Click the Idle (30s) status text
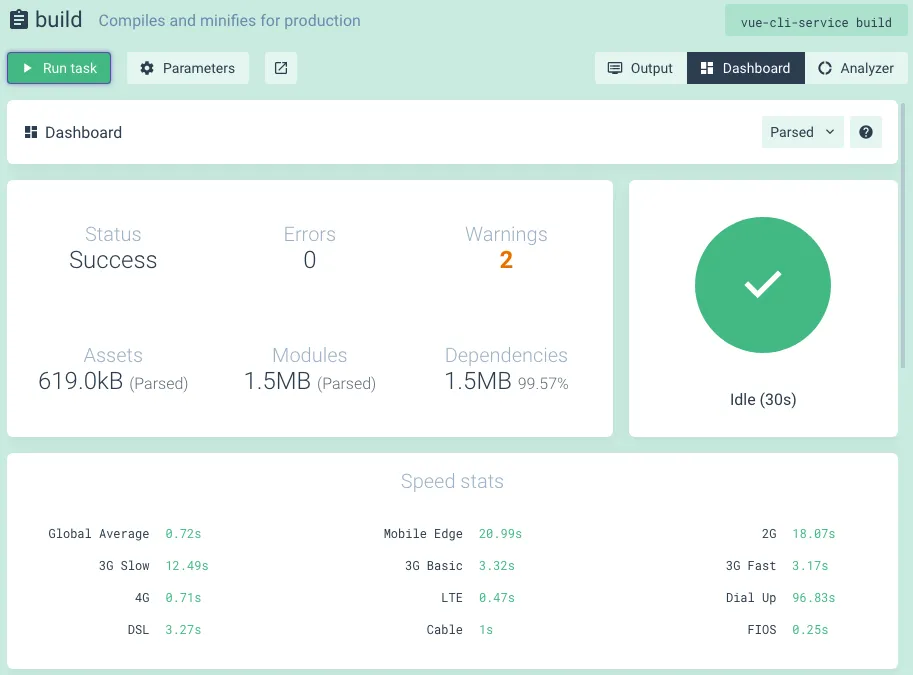 coord(763,400)
